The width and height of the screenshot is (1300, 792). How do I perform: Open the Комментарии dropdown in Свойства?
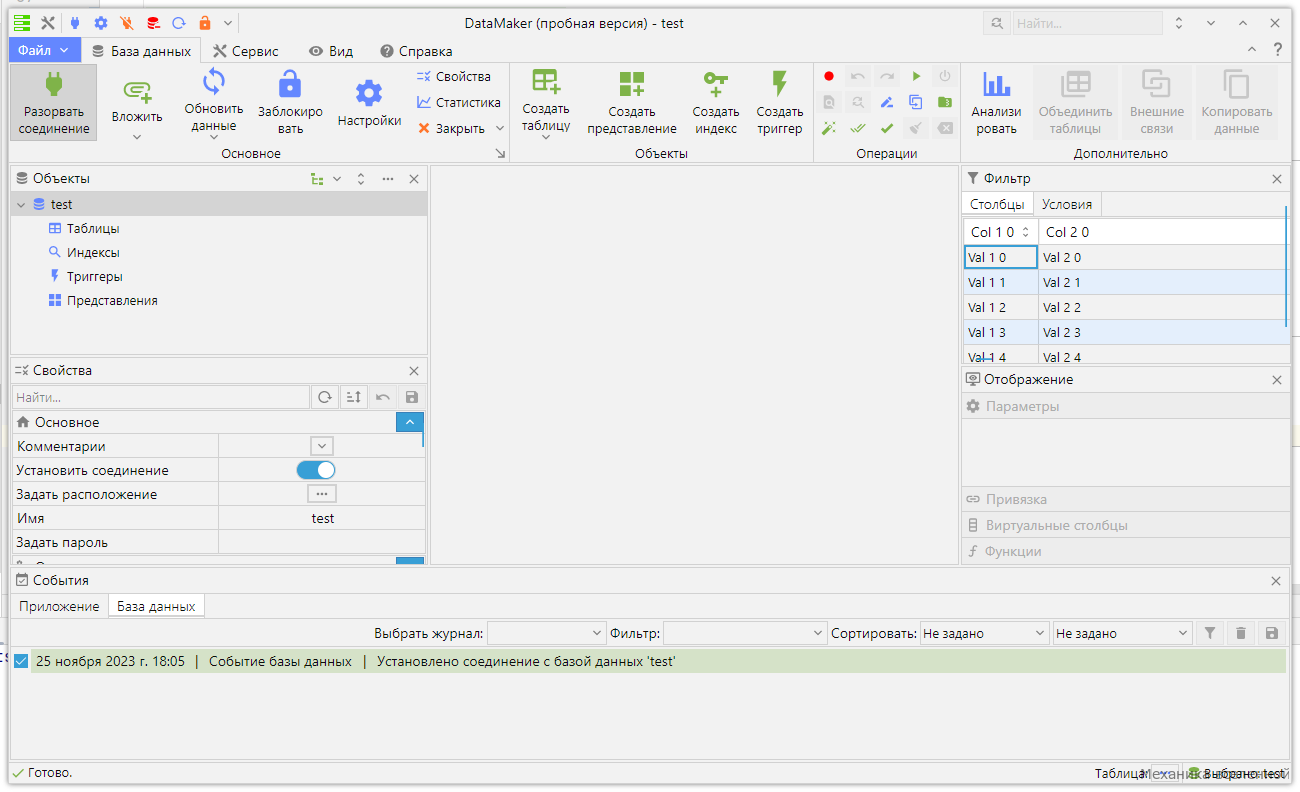pos(321,446)
